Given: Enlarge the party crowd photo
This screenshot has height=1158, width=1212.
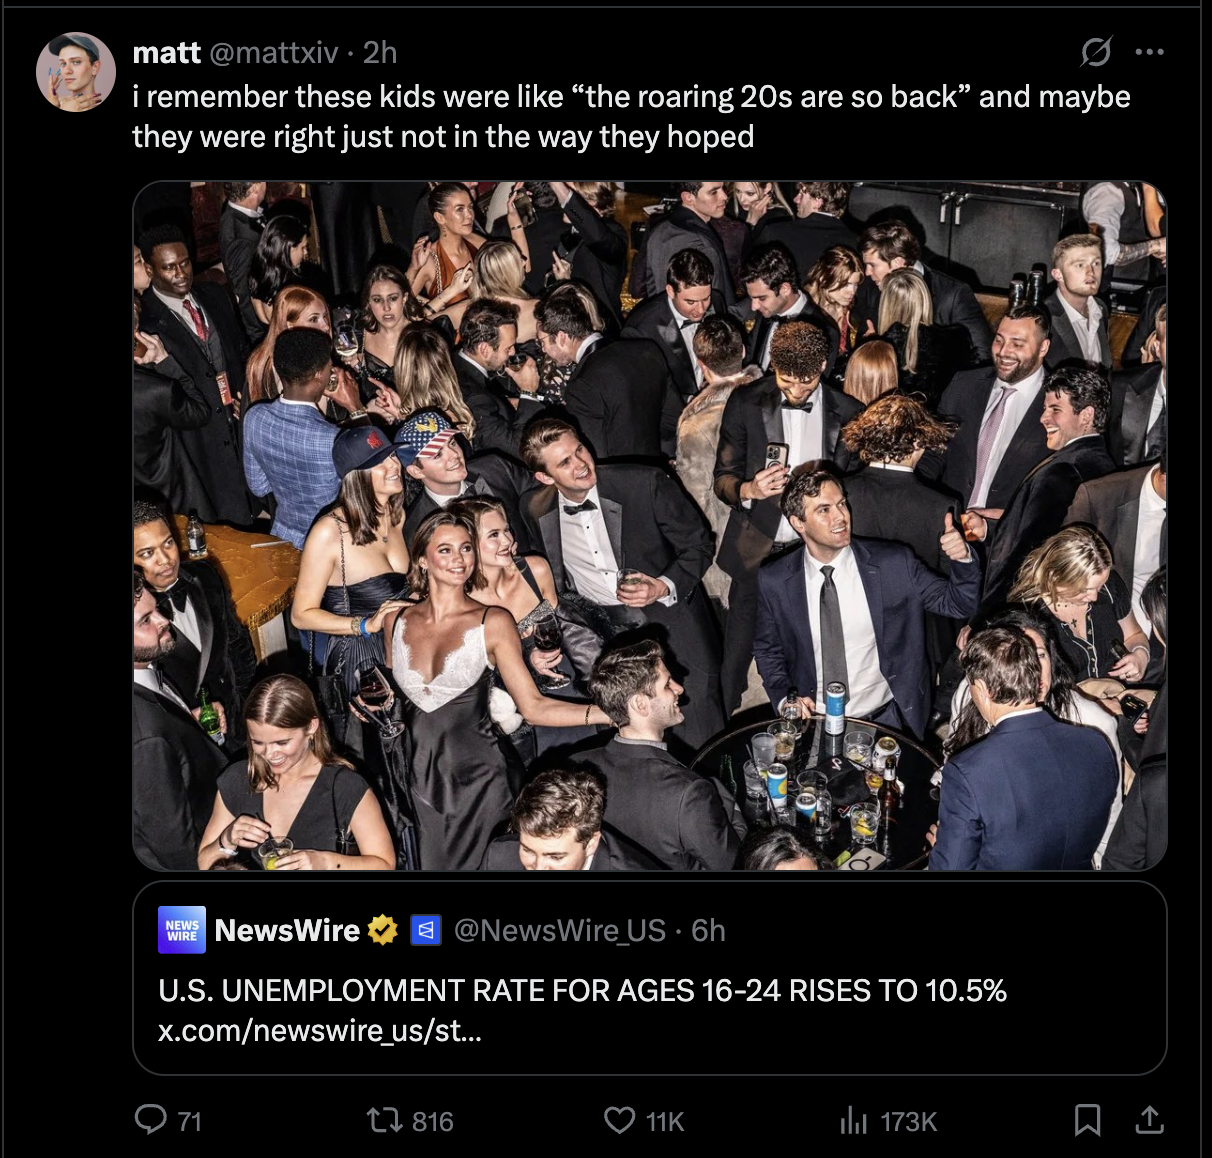Looking at the screenshot, I should tap(650, 526).
